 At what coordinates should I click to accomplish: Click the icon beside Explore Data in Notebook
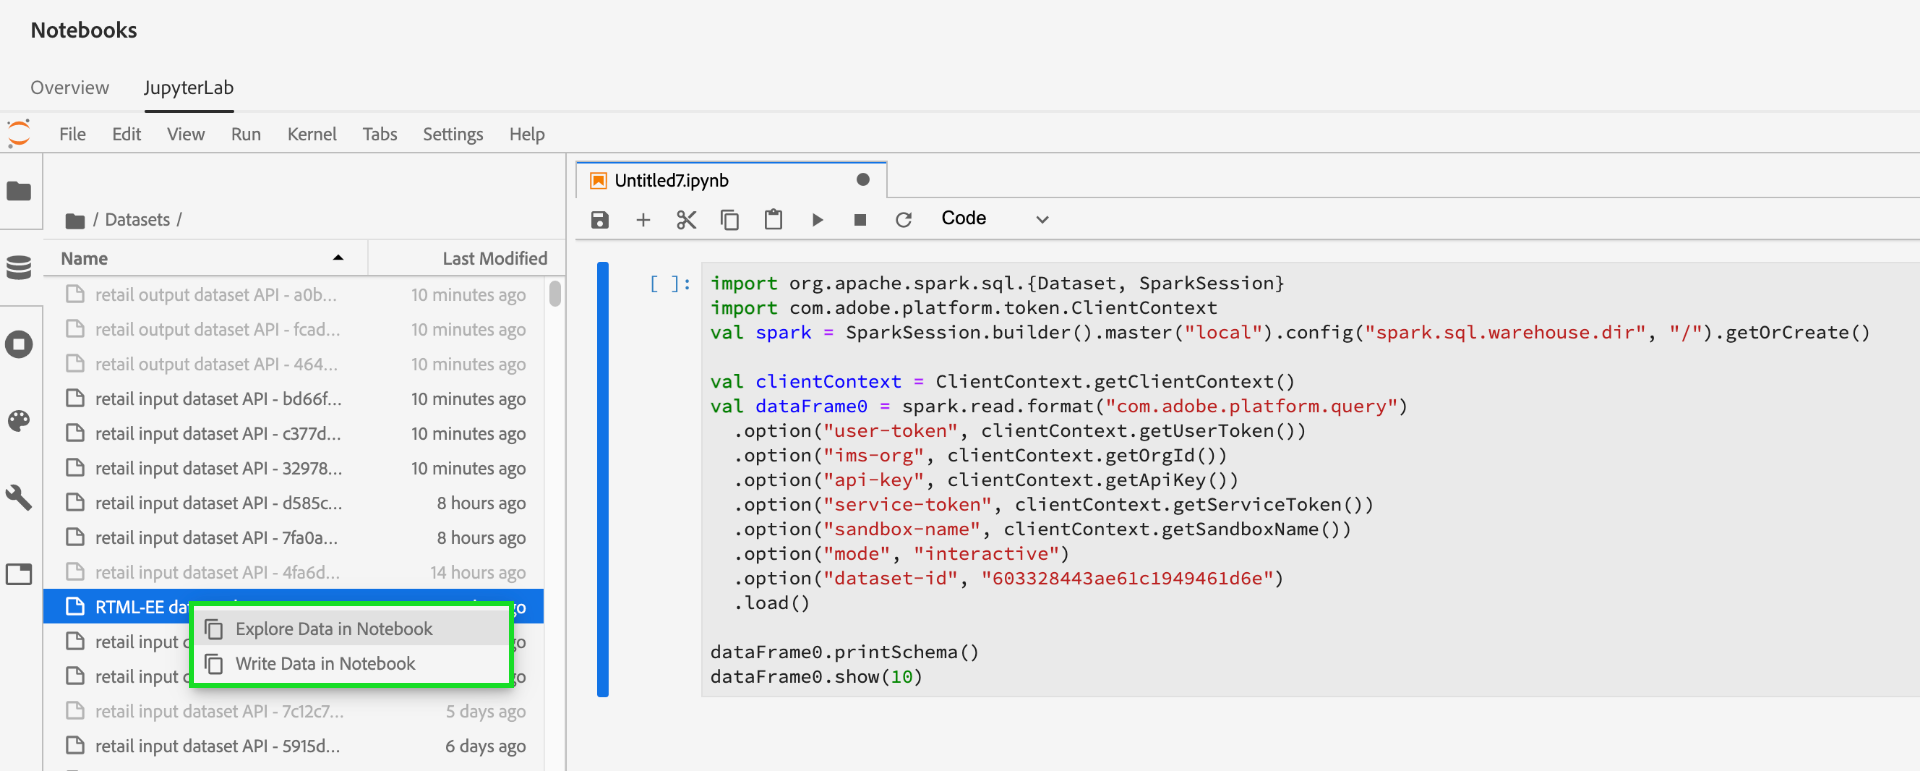[214, 629]
